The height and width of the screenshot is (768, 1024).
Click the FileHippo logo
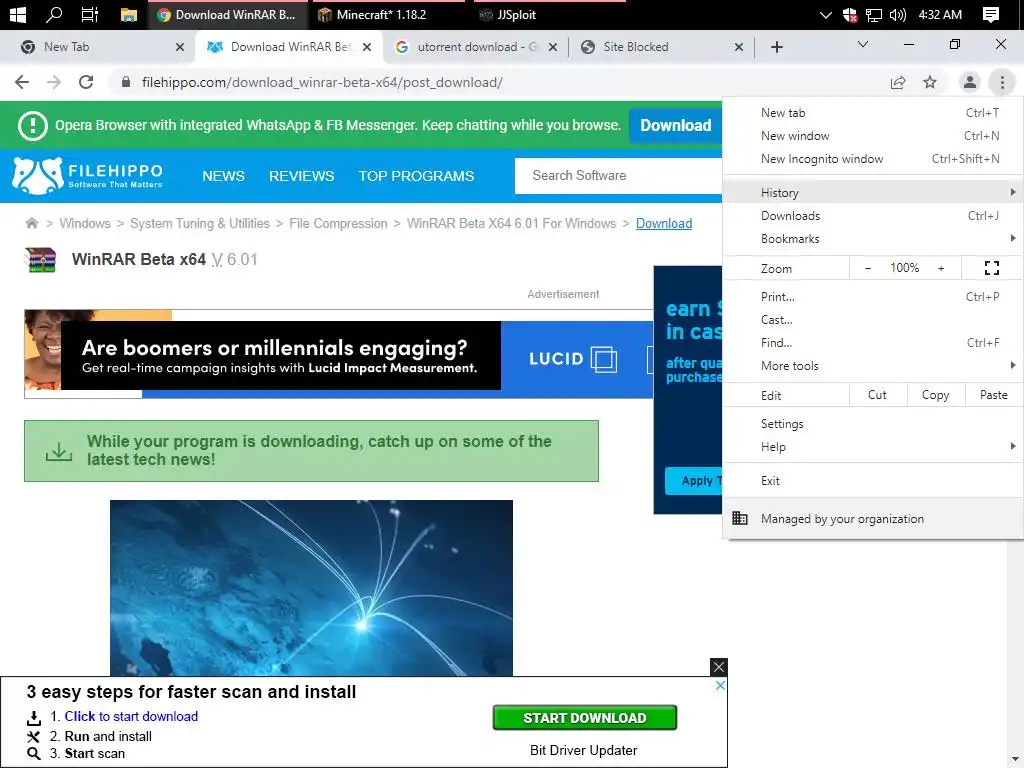(88, 176)
